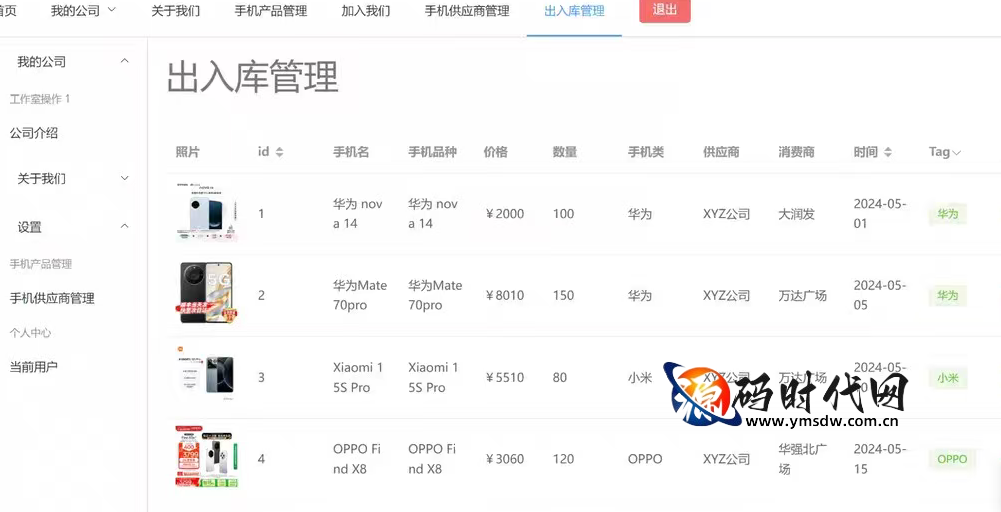Collapse the sidebar 我的公司 section
Viewport: 1001px width, 512px height.
click(125, 61)
